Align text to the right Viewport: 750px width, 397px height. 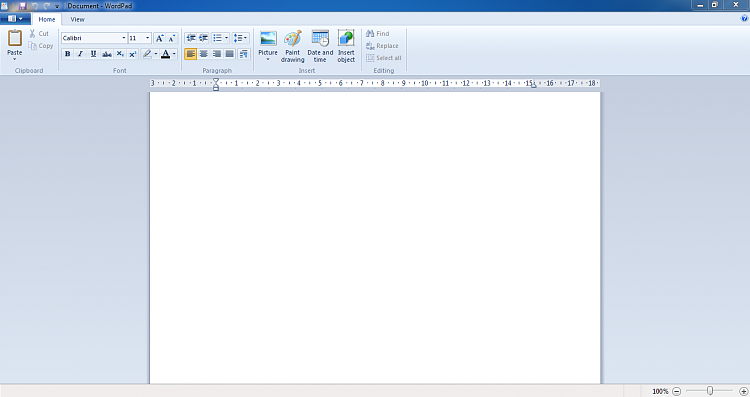click(217, 54)
